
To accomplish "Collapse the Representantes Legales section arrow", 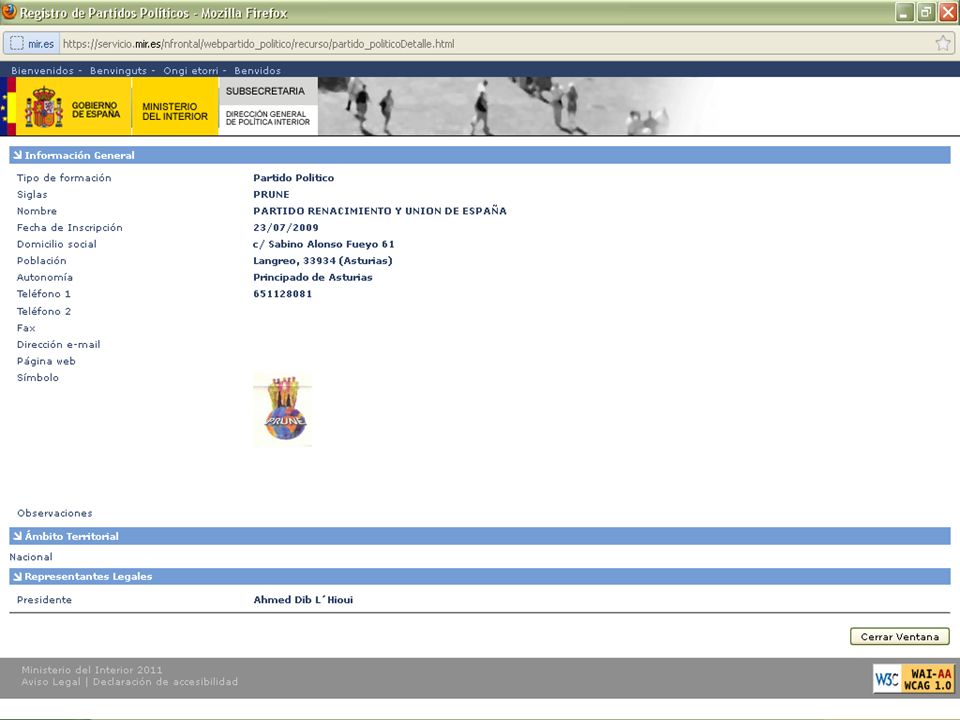I will click(17, 576).
